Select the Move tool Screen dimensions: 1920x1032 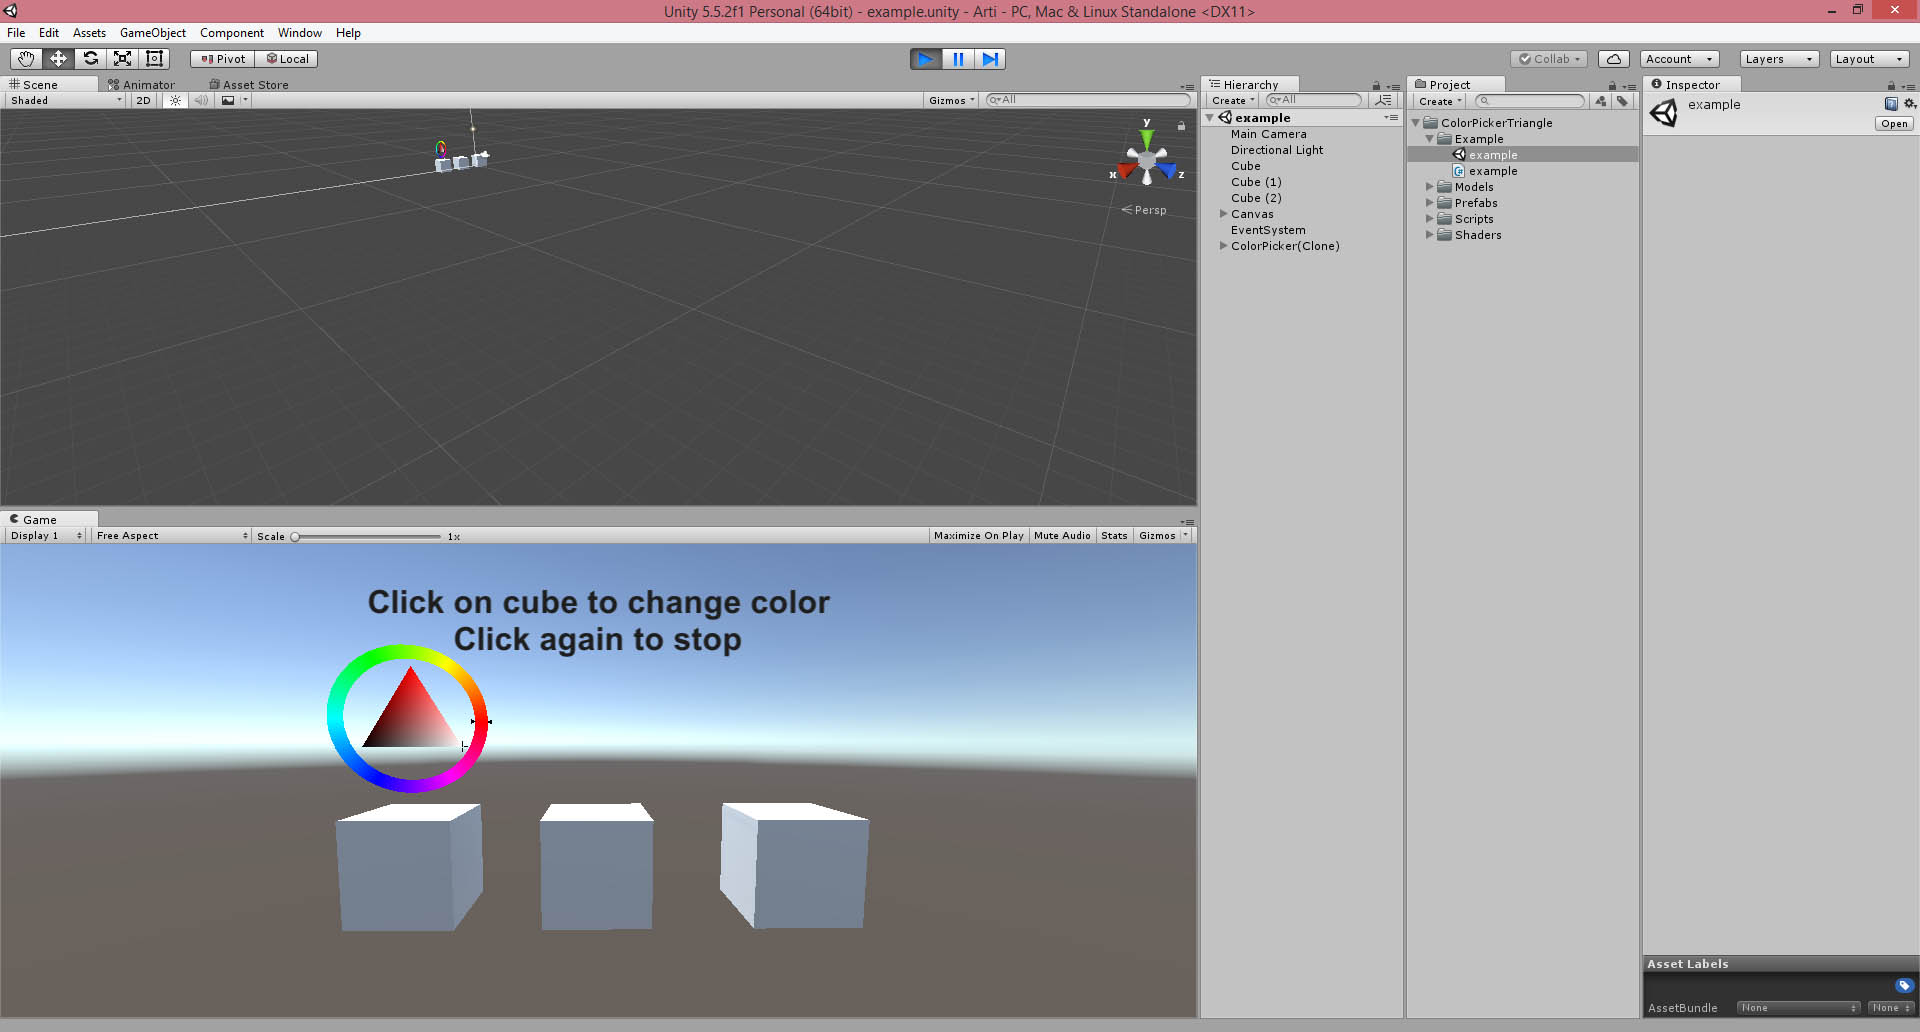tap(57, 58)
